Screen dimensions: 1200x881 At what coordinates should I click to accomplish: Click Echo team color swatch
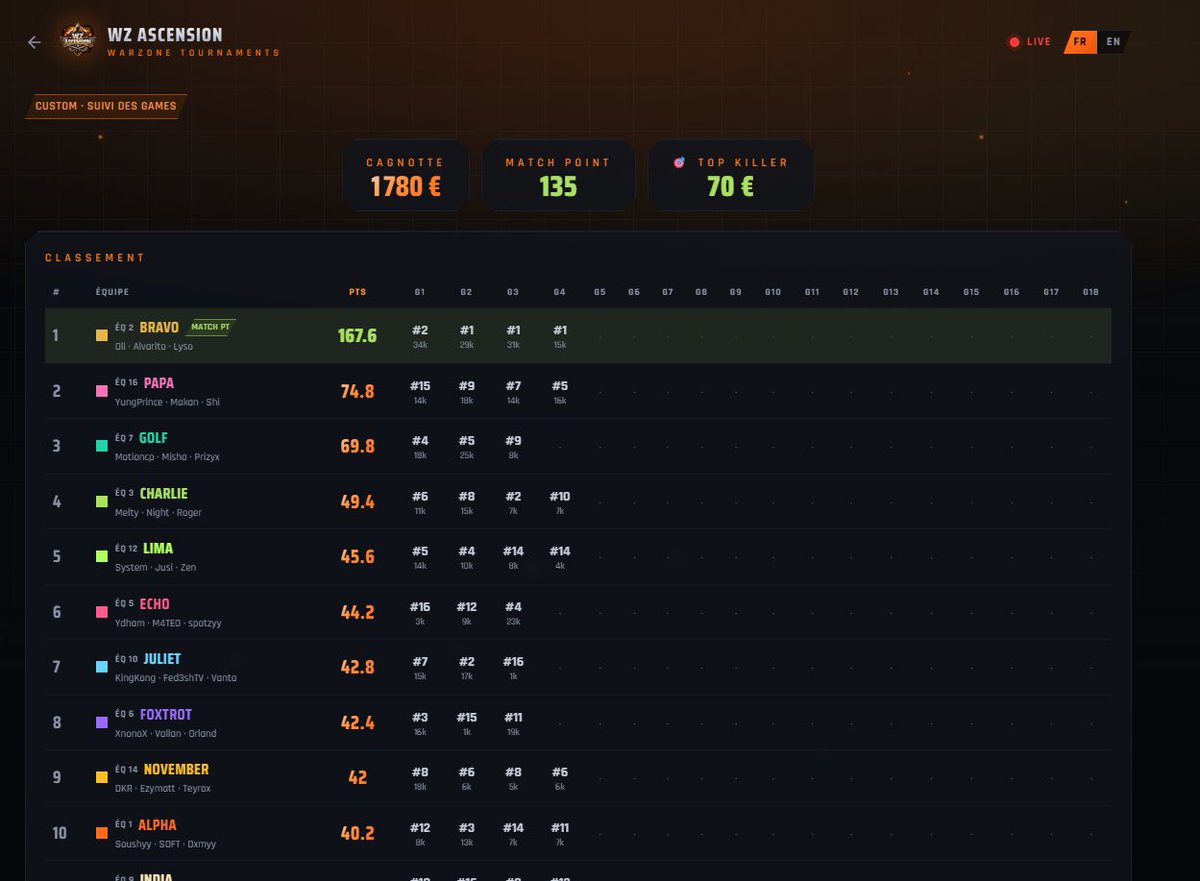pyautogui.click(x=102, y=612)
